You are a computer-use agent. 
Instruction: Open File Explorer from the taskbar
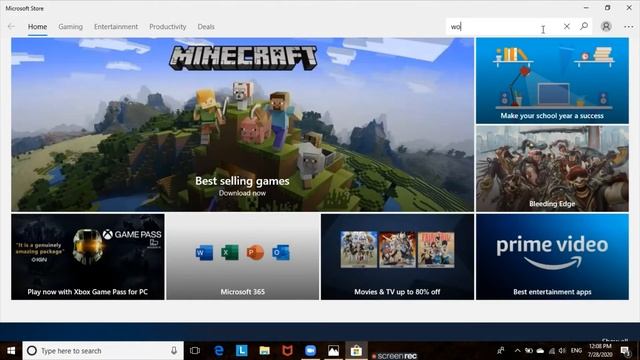(x=264, y=351)
